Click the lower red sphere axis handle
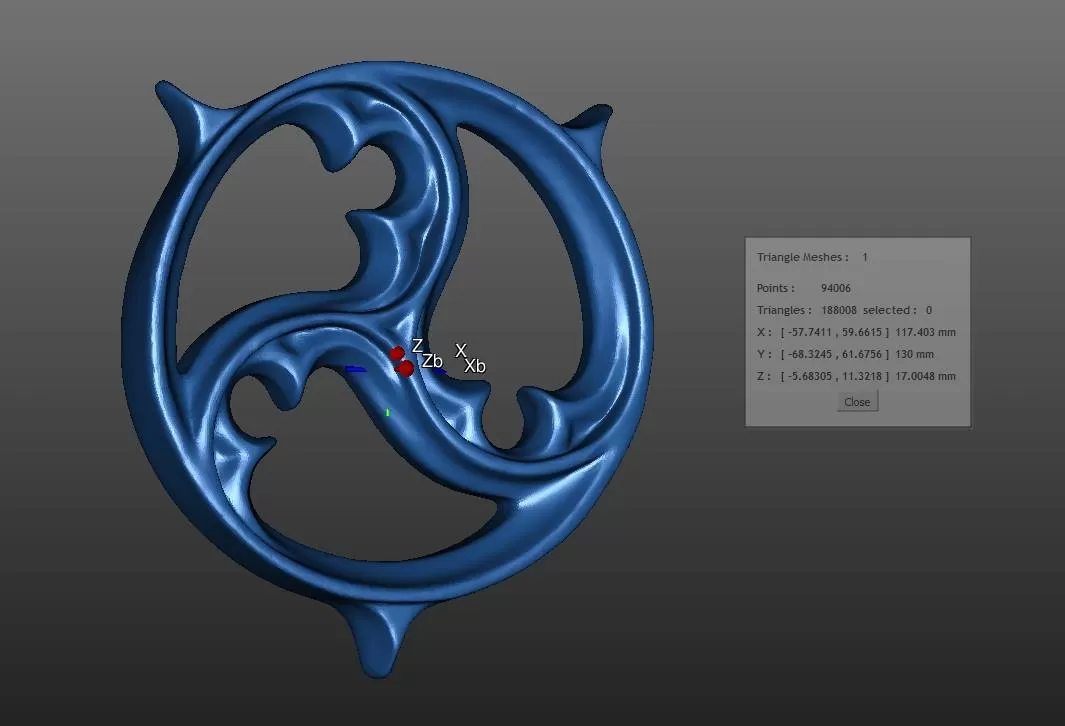1065x726 pixels. coord(405,369)
